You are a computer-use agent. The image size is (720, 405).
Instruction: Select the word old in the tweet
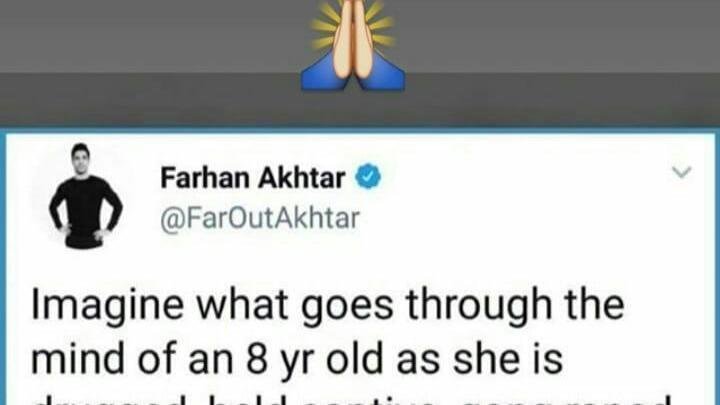(354, 358)
